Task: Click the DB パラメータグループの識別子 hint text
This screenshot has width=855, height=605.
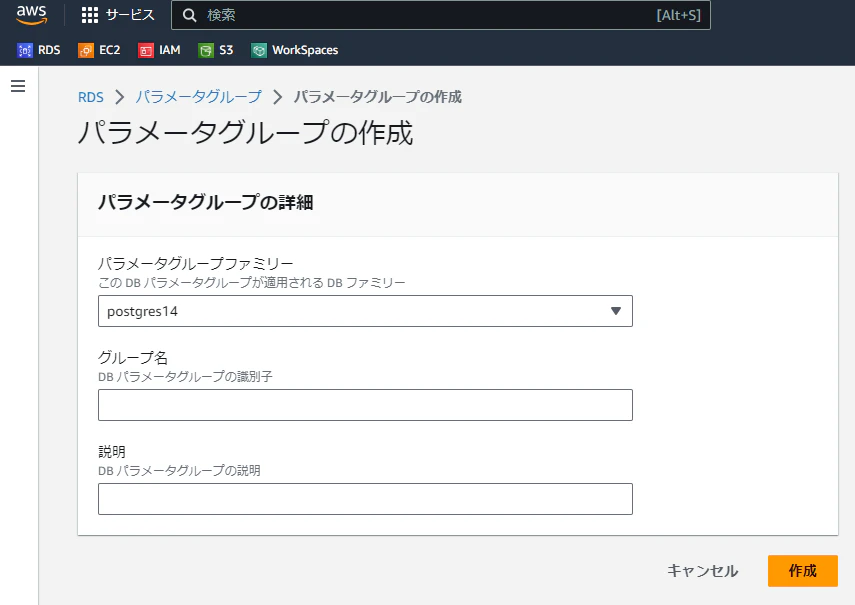Action: pos(185,377)
